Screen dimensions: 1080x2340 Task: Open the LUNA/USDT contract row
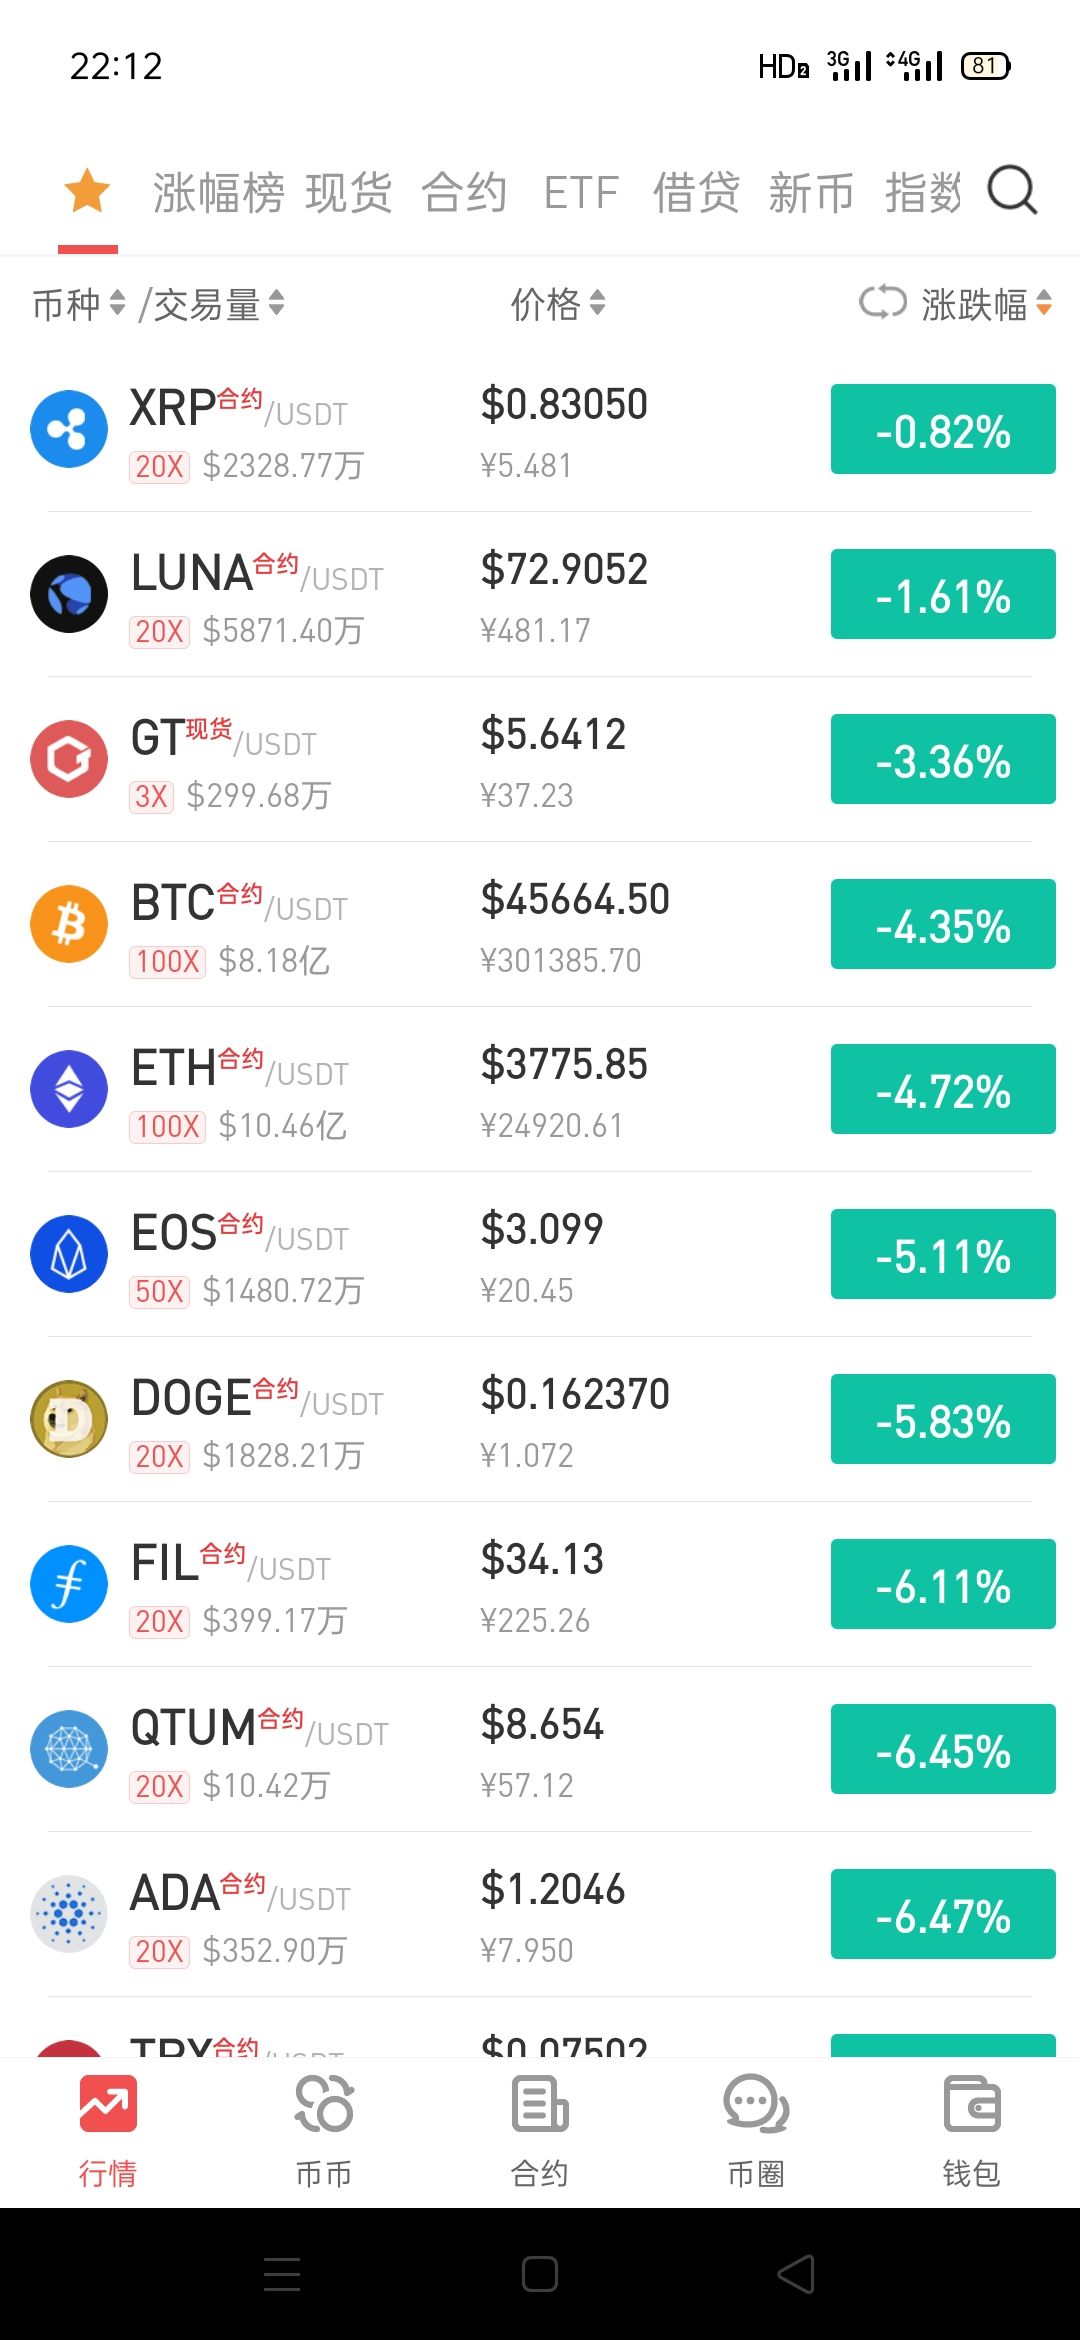[540, 594]
